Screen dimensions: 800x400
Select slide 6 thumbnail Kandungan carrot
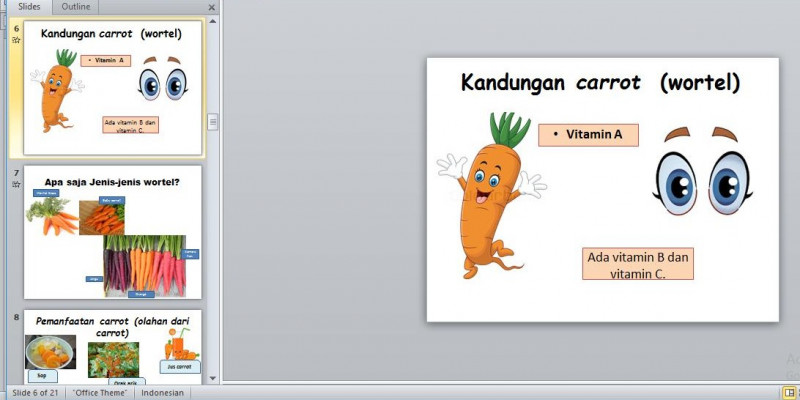(113, 87)
